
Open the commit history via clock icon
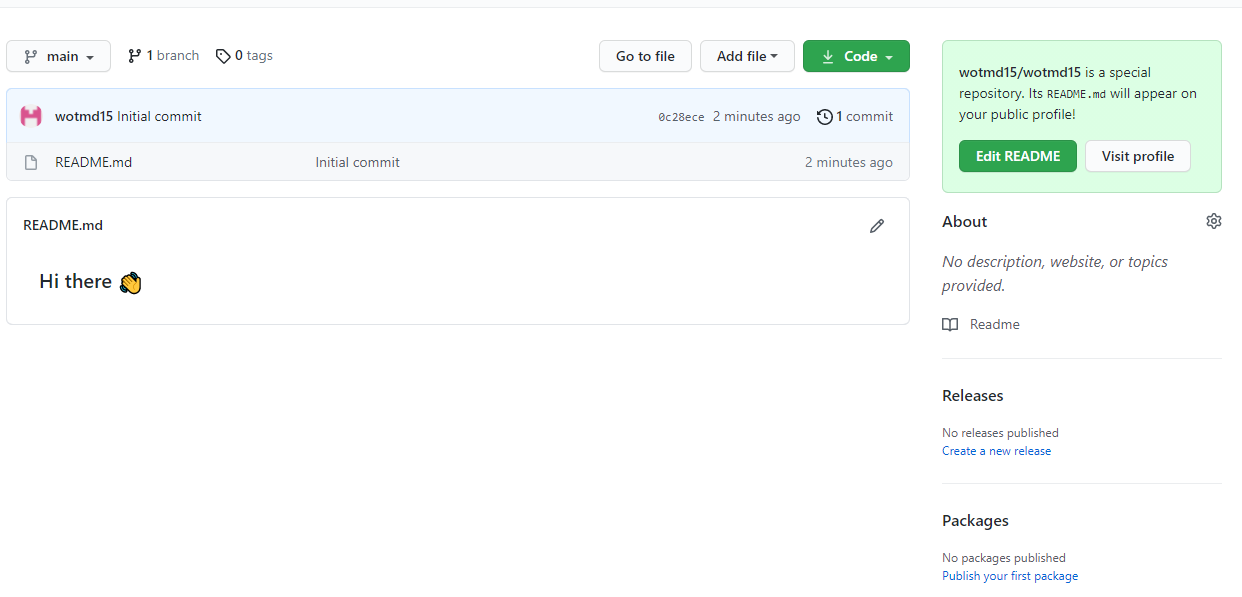(x=825, y=116)
